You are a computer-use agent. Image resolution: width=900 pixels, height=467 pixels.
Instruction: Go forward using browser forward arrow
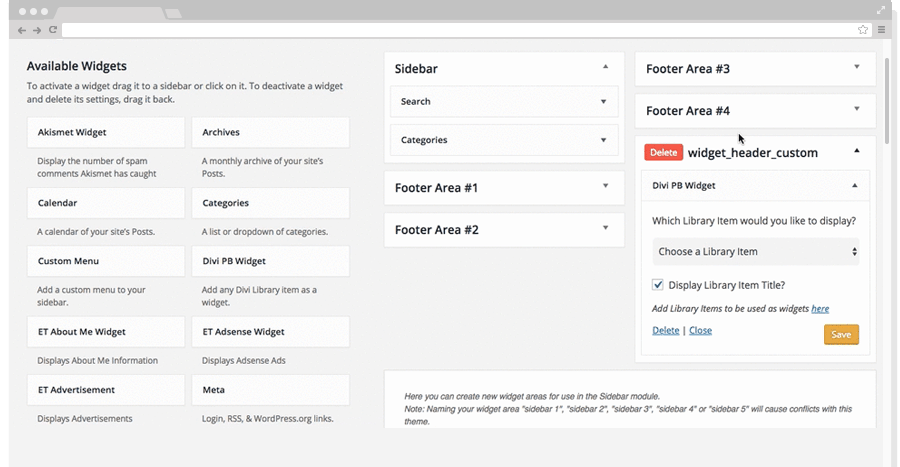tap(37, 30)
